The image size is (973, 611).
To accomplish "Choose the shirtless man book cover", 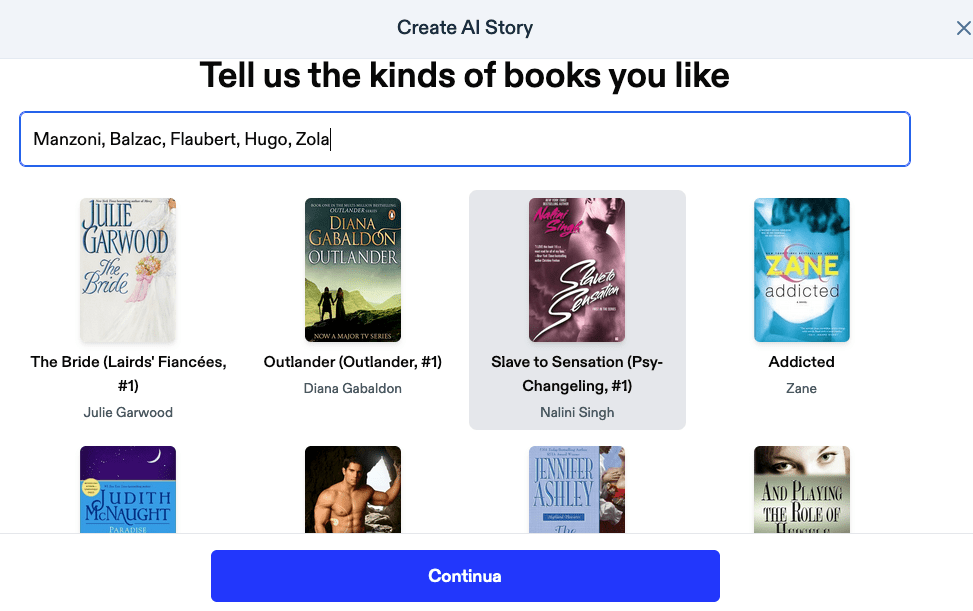I will point(353,489).
